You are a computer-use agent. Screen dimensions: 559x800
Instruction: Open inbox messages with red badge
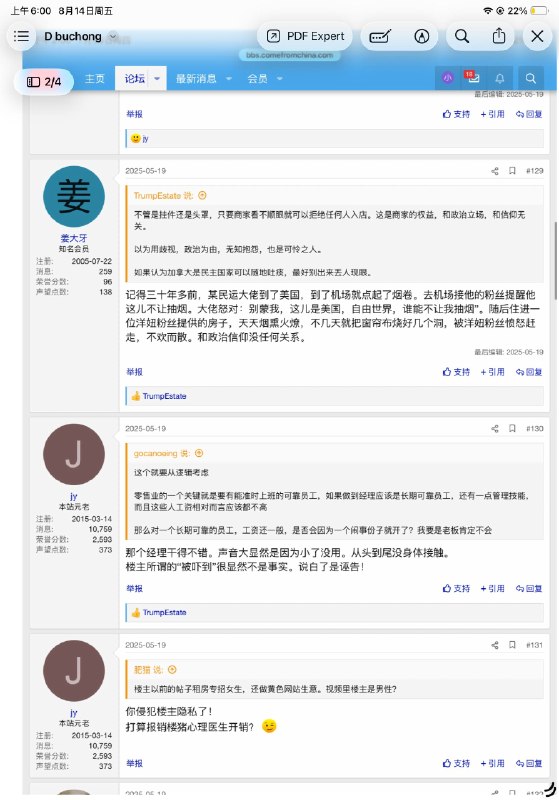click(x=472, y=78)
